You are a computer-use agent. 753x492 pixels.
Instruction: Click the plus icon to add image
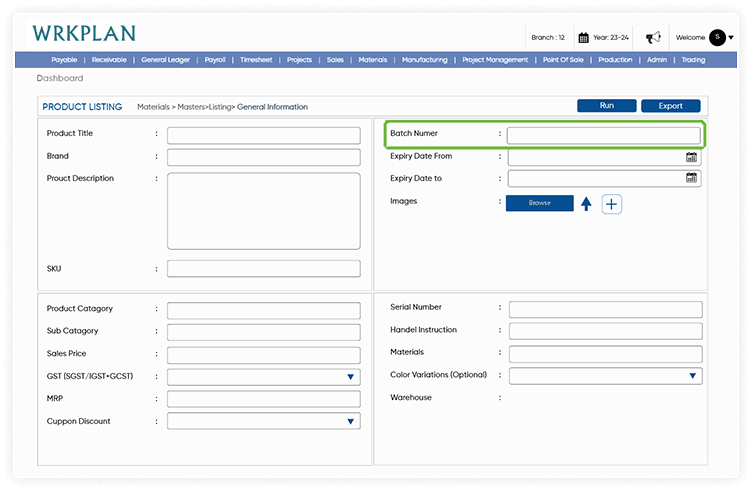point(612,204)
